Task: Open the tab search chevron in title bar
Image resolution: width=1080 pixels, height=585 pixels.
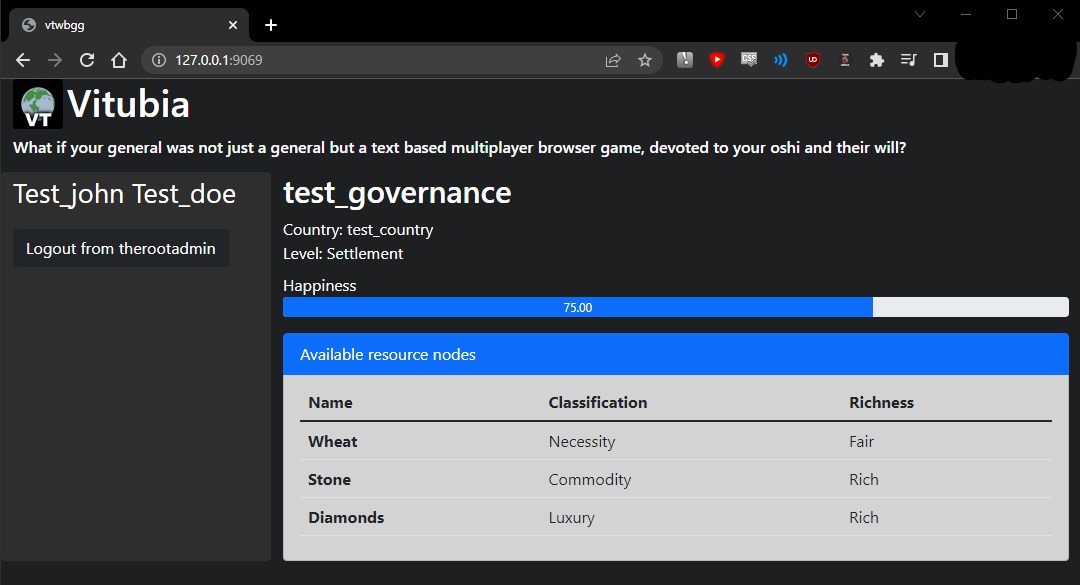Action: pyautogui.click(x=920, y=14)
